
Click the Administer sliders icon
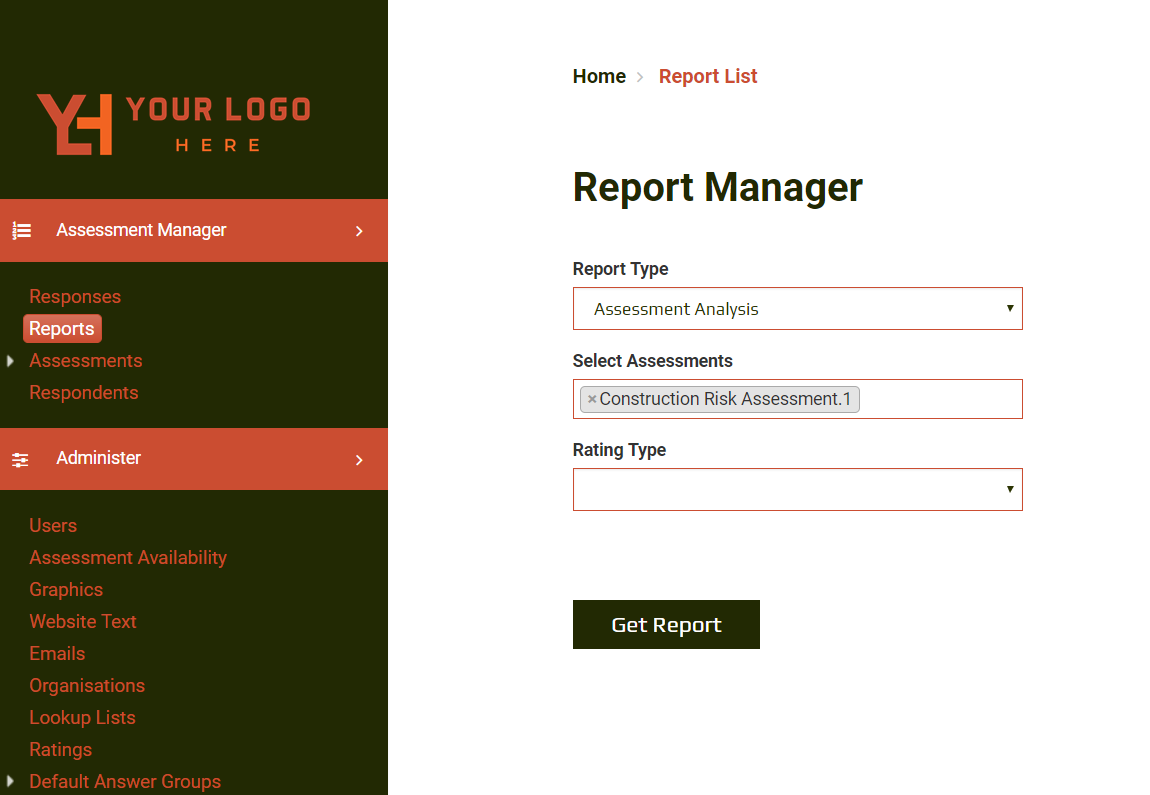[x=20, y=459]
